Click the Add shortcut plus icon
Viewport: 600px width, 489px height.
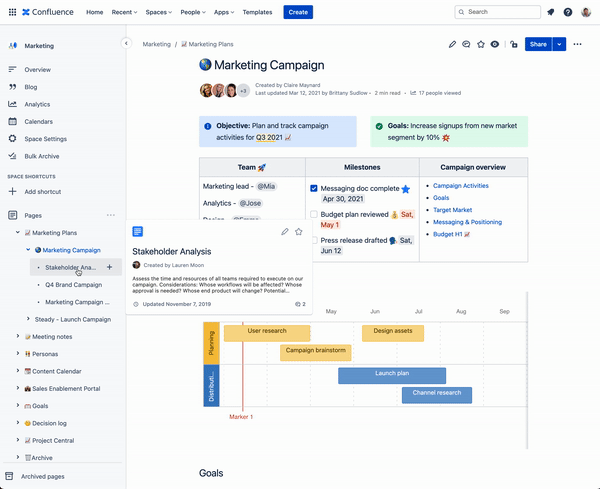[13, 191]
